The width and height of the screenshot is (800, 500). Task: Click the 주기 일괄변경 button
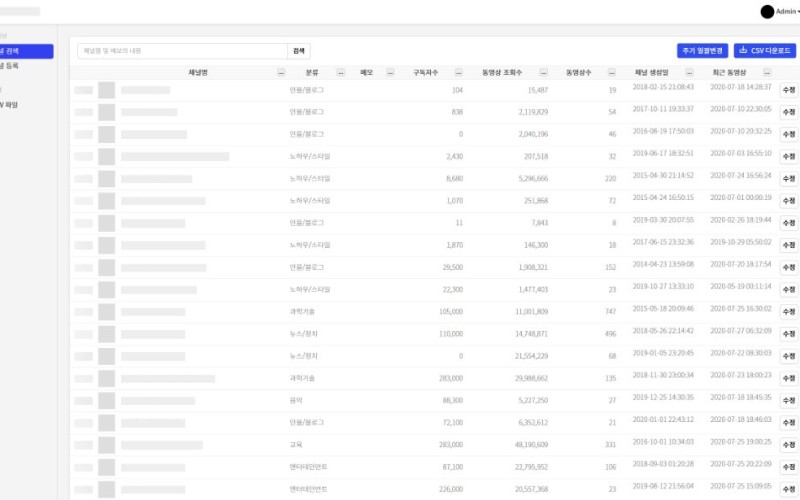[x=702, y=51]
